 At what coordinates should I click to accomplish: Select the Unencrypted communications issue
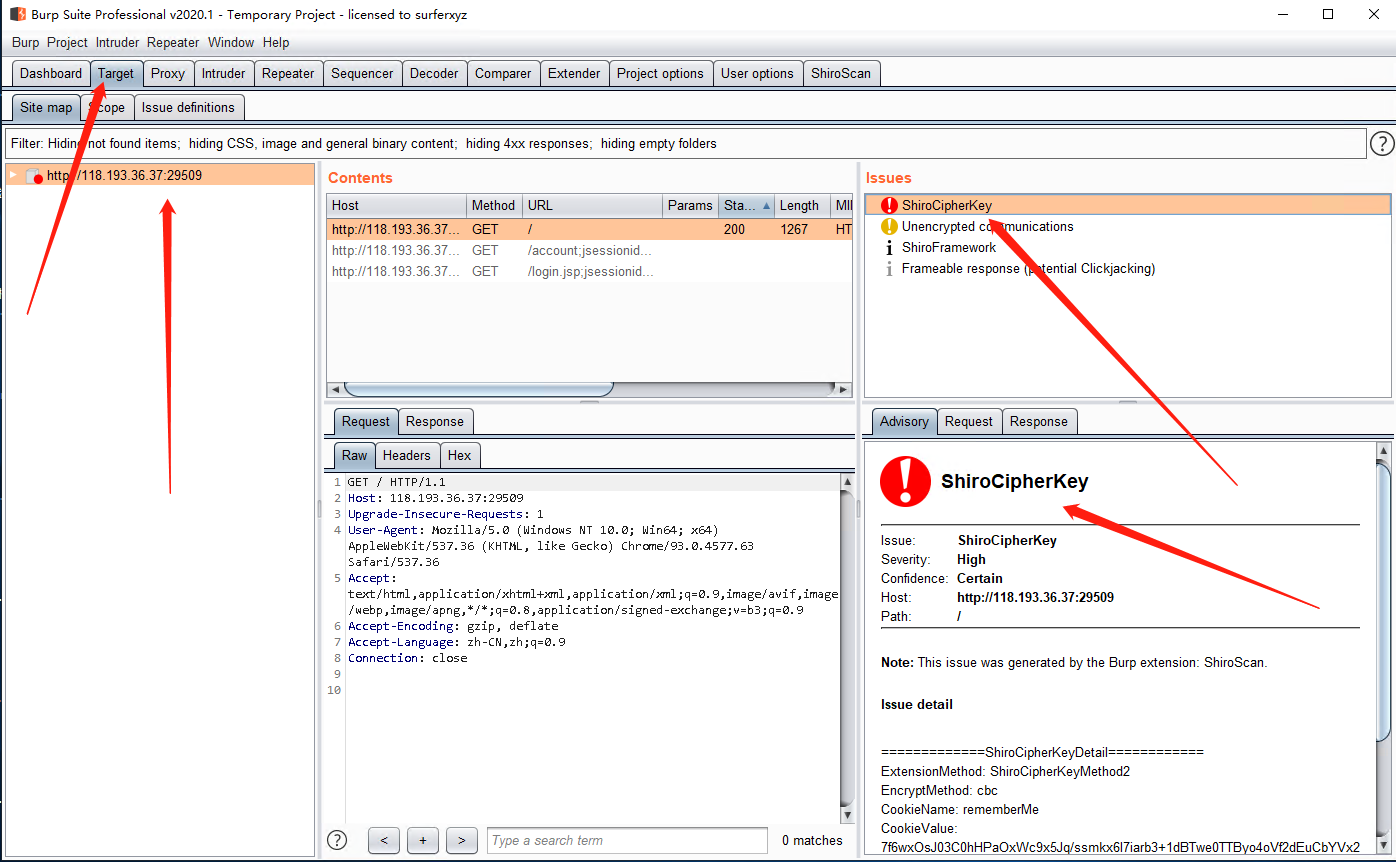click(1128, 226)
